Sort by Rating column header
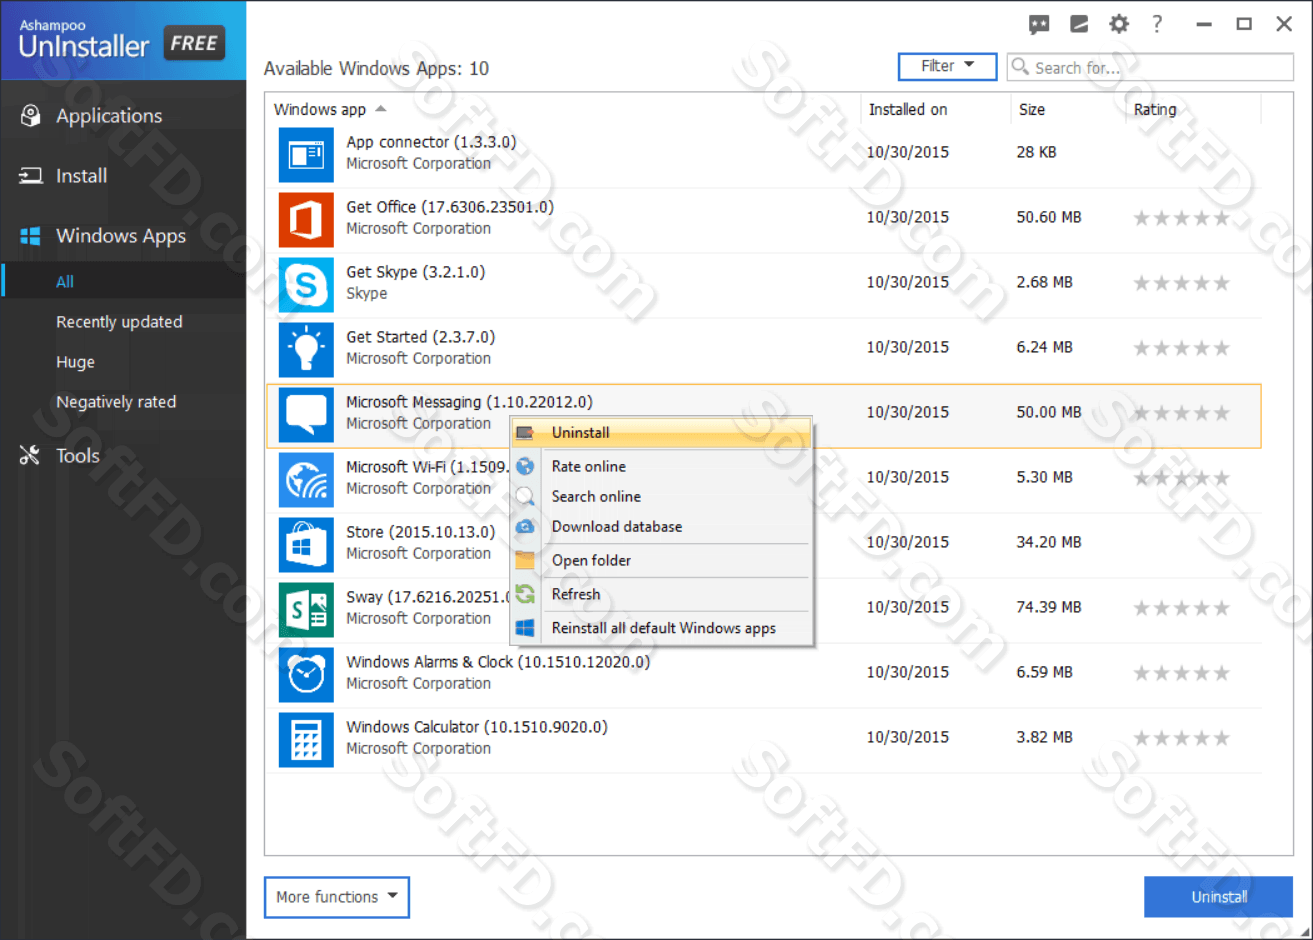1313x940 pixels. pyautogui.click(x=1155, y=109)
